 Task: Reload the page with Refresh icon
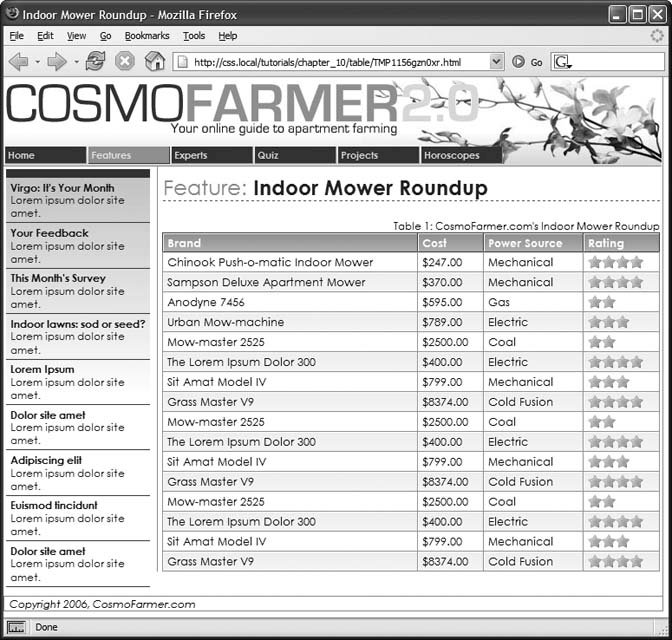pyautogui.click(x=95, y=61)
